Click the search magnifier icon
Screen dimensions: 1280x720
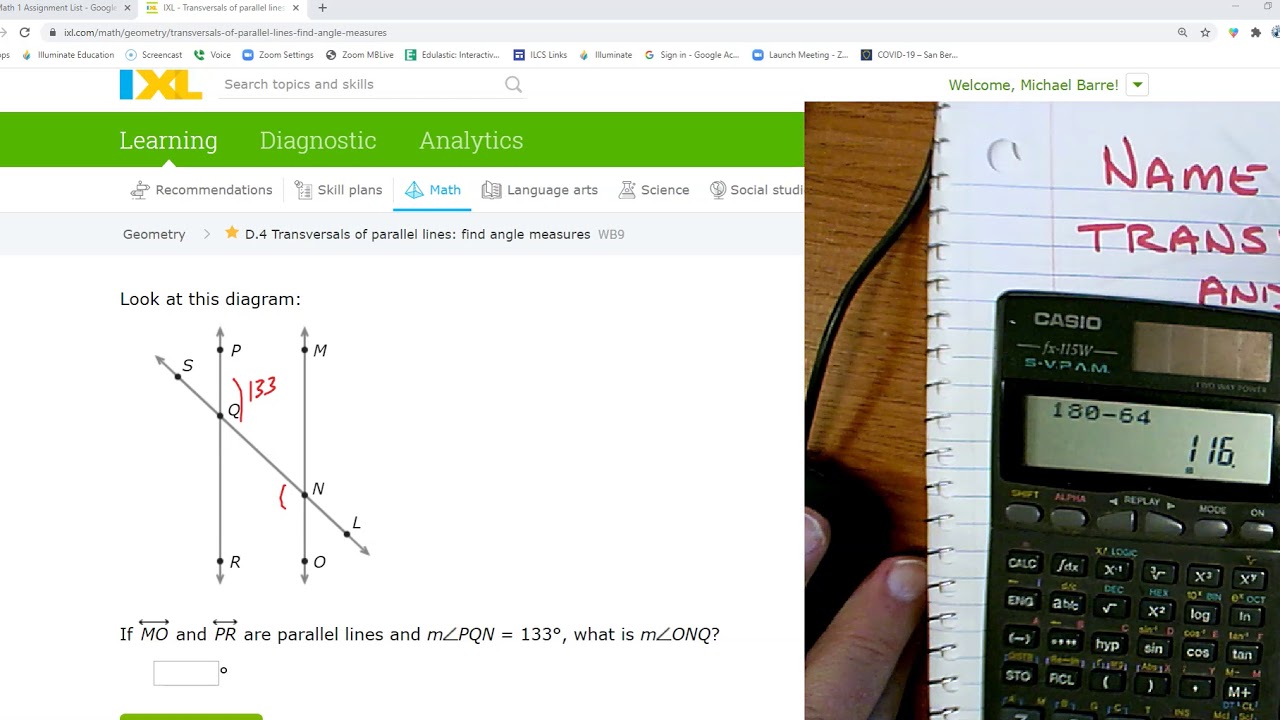[513, 85]
